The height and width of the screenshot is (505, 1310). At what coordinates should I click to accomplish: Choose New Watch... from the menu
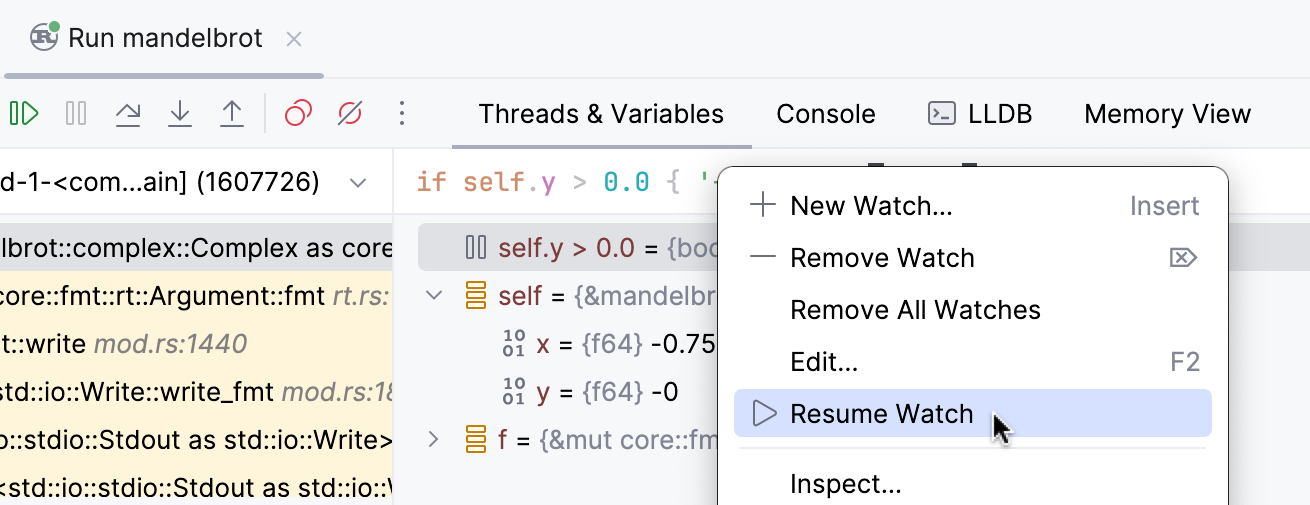870,206
